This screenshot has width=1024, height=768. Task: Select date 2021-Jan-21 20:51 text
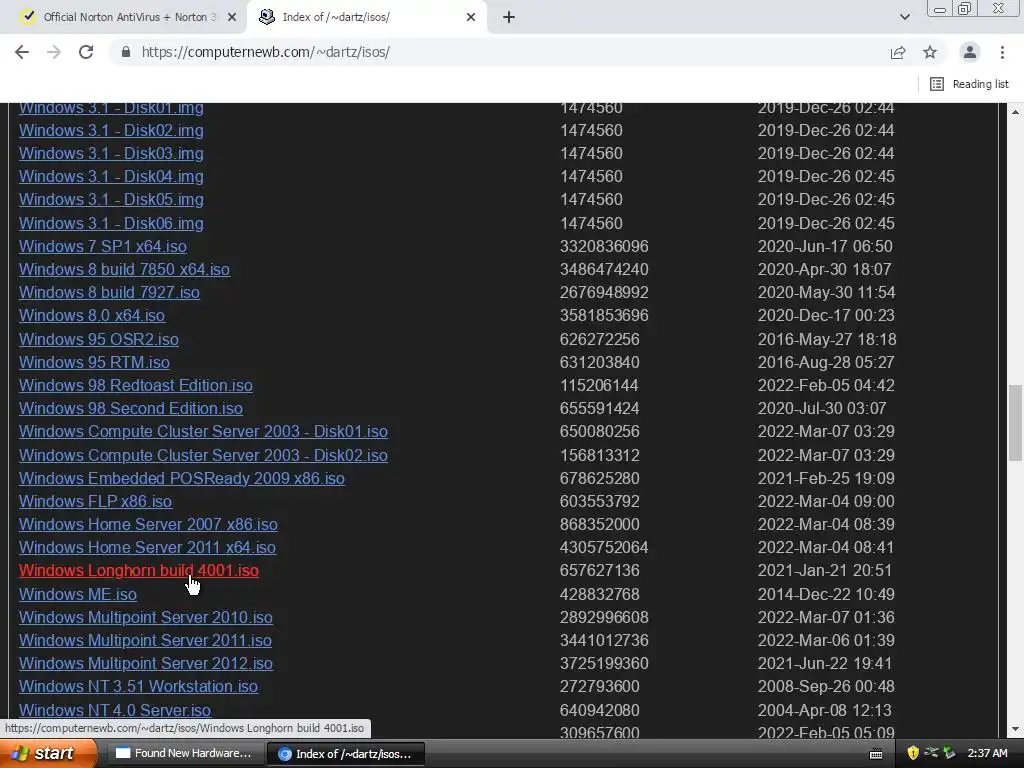(x=825, y=570)
